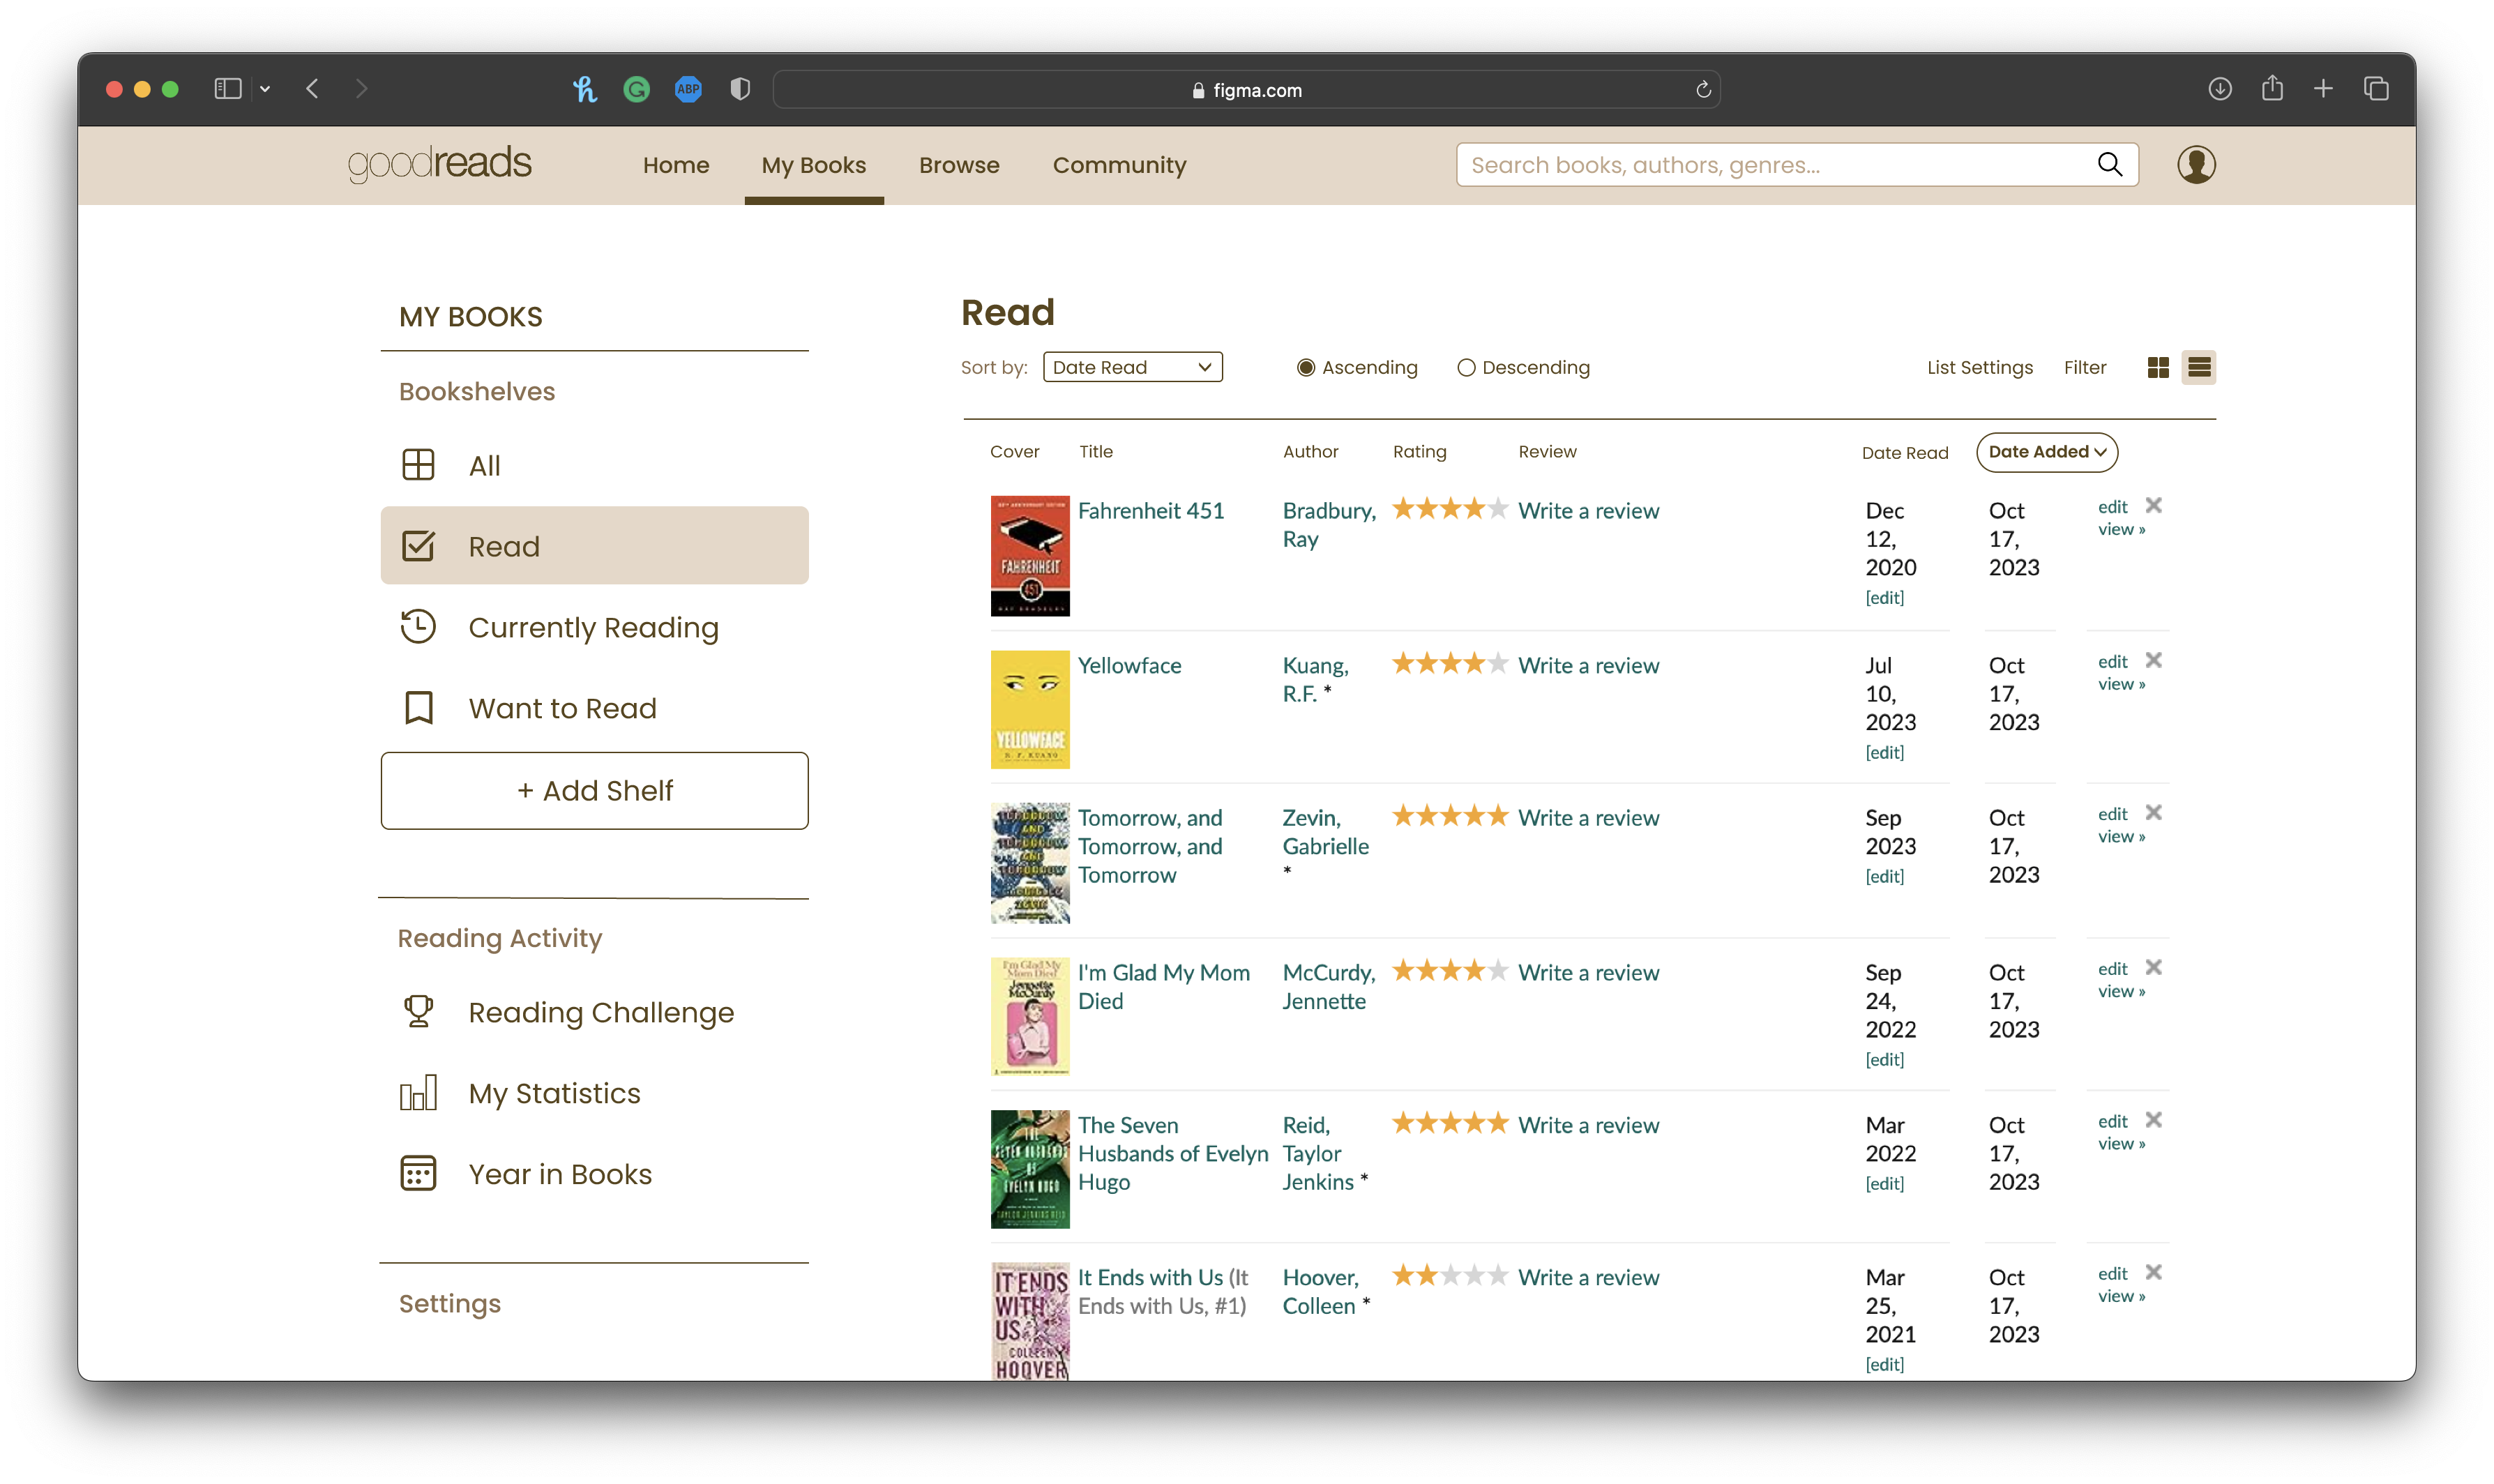This screenshot has height=1484, width=2494.
Task: Expand Safari sidebar options chevron
Action: [x=265, y=90]
